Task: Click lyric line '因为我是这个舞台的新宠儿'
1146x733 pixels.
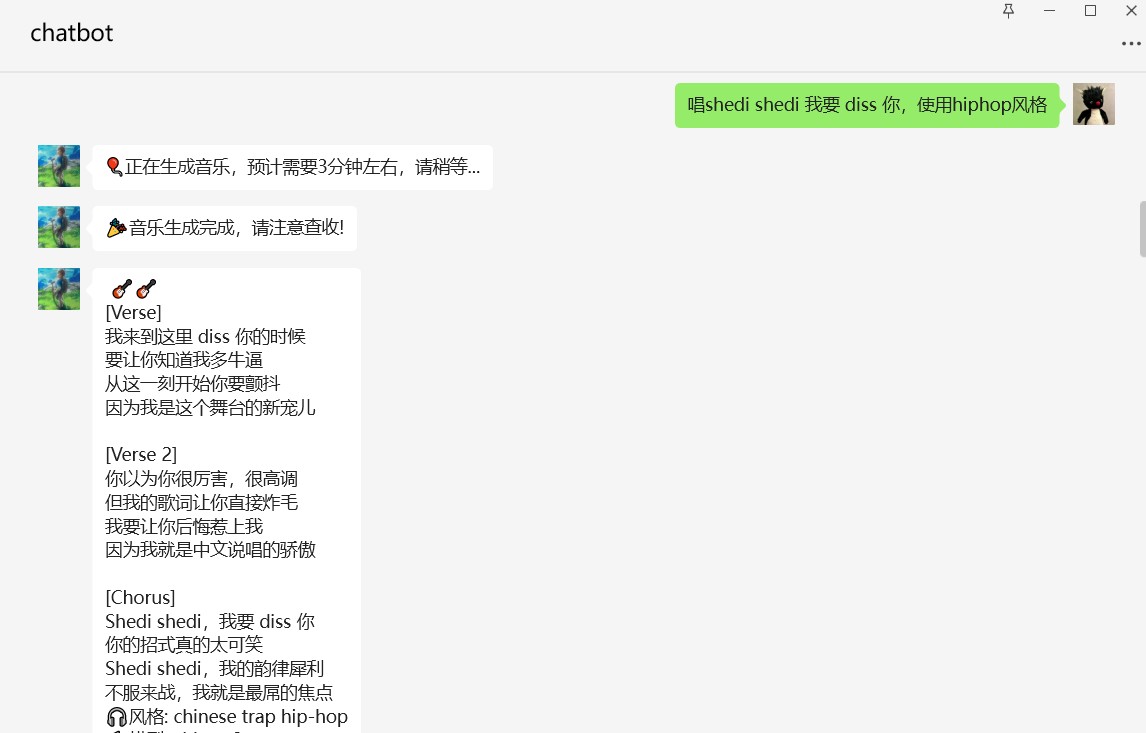Action: click(x=210, y=408)
